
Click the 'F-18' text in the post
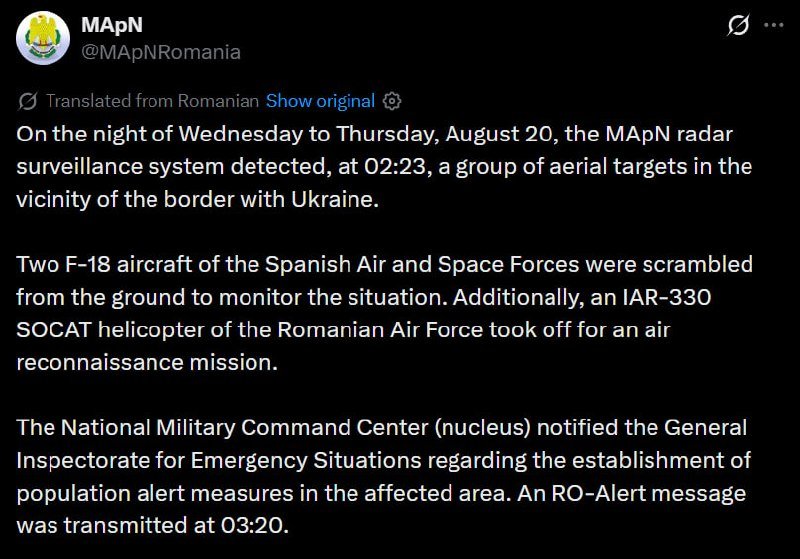pyautogui.click(x=88, y=264)
